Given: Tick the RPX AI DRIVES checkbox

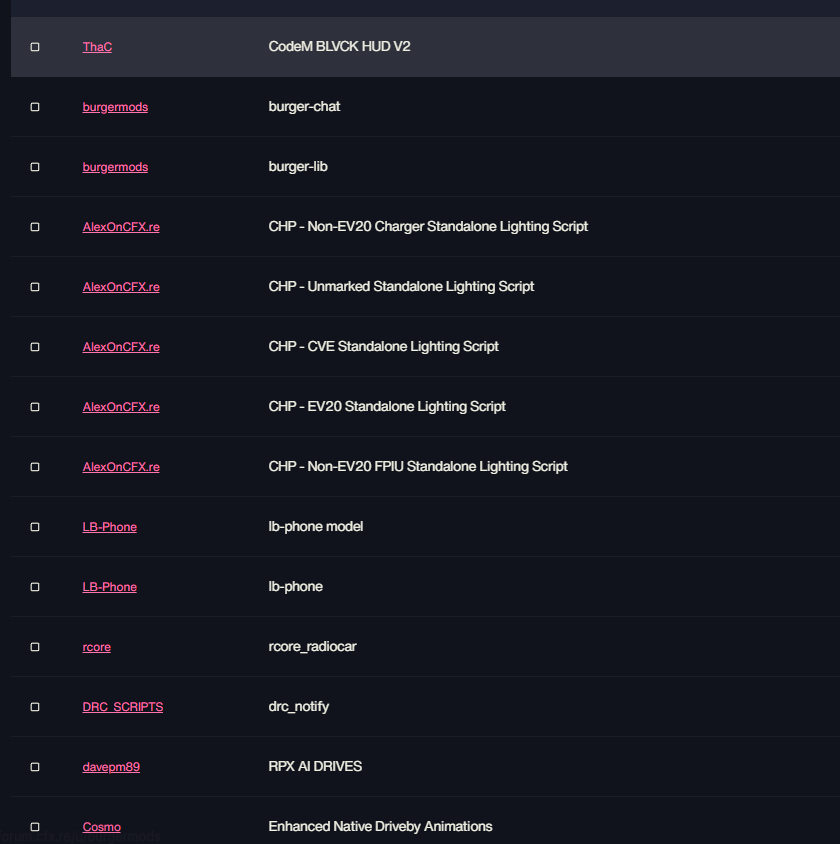Looking at the screenshot, I should coord(35,767).
